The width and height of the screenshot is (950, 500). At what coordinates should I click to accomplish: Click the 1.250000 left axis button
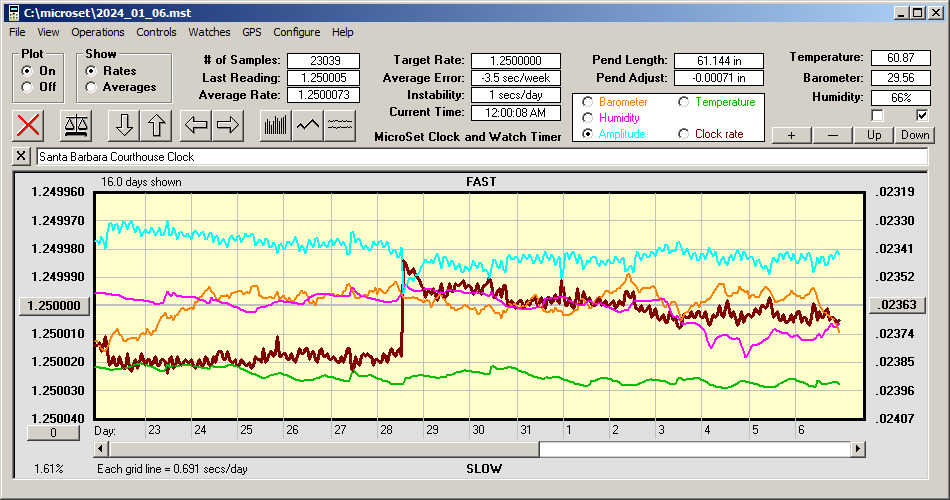[55, 305]
